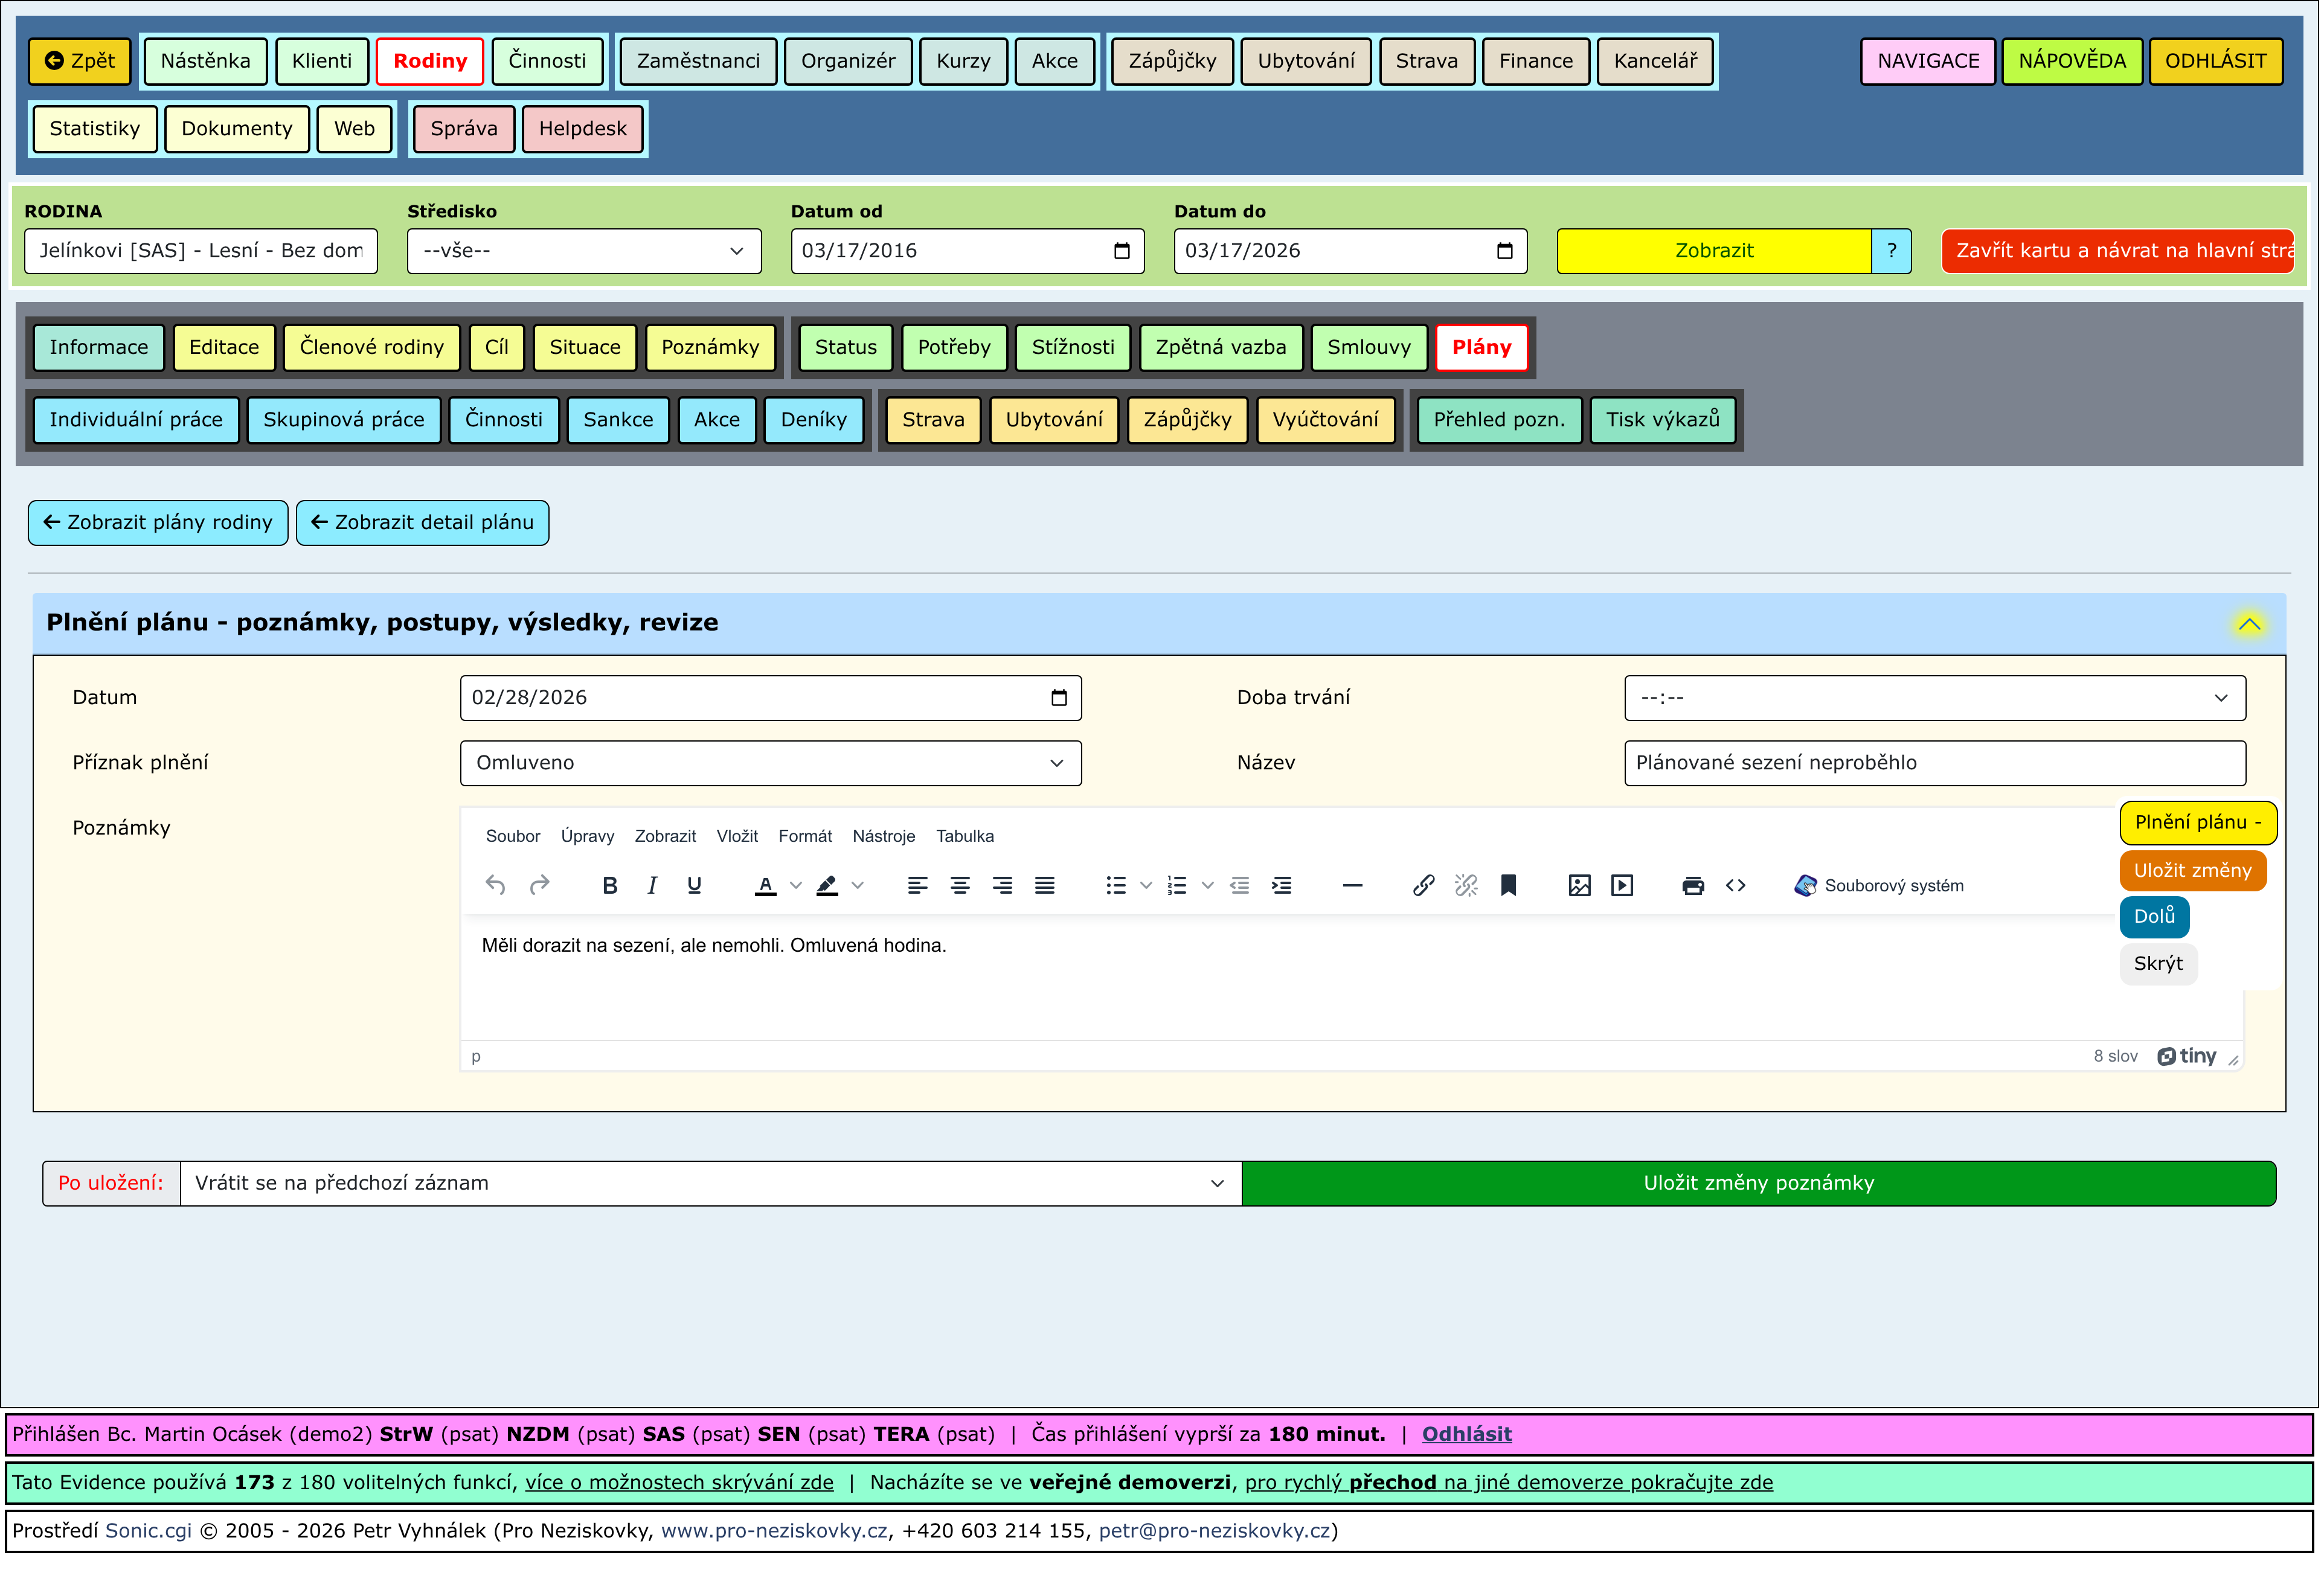Click the insert image icon

[x=1579, y=885]
